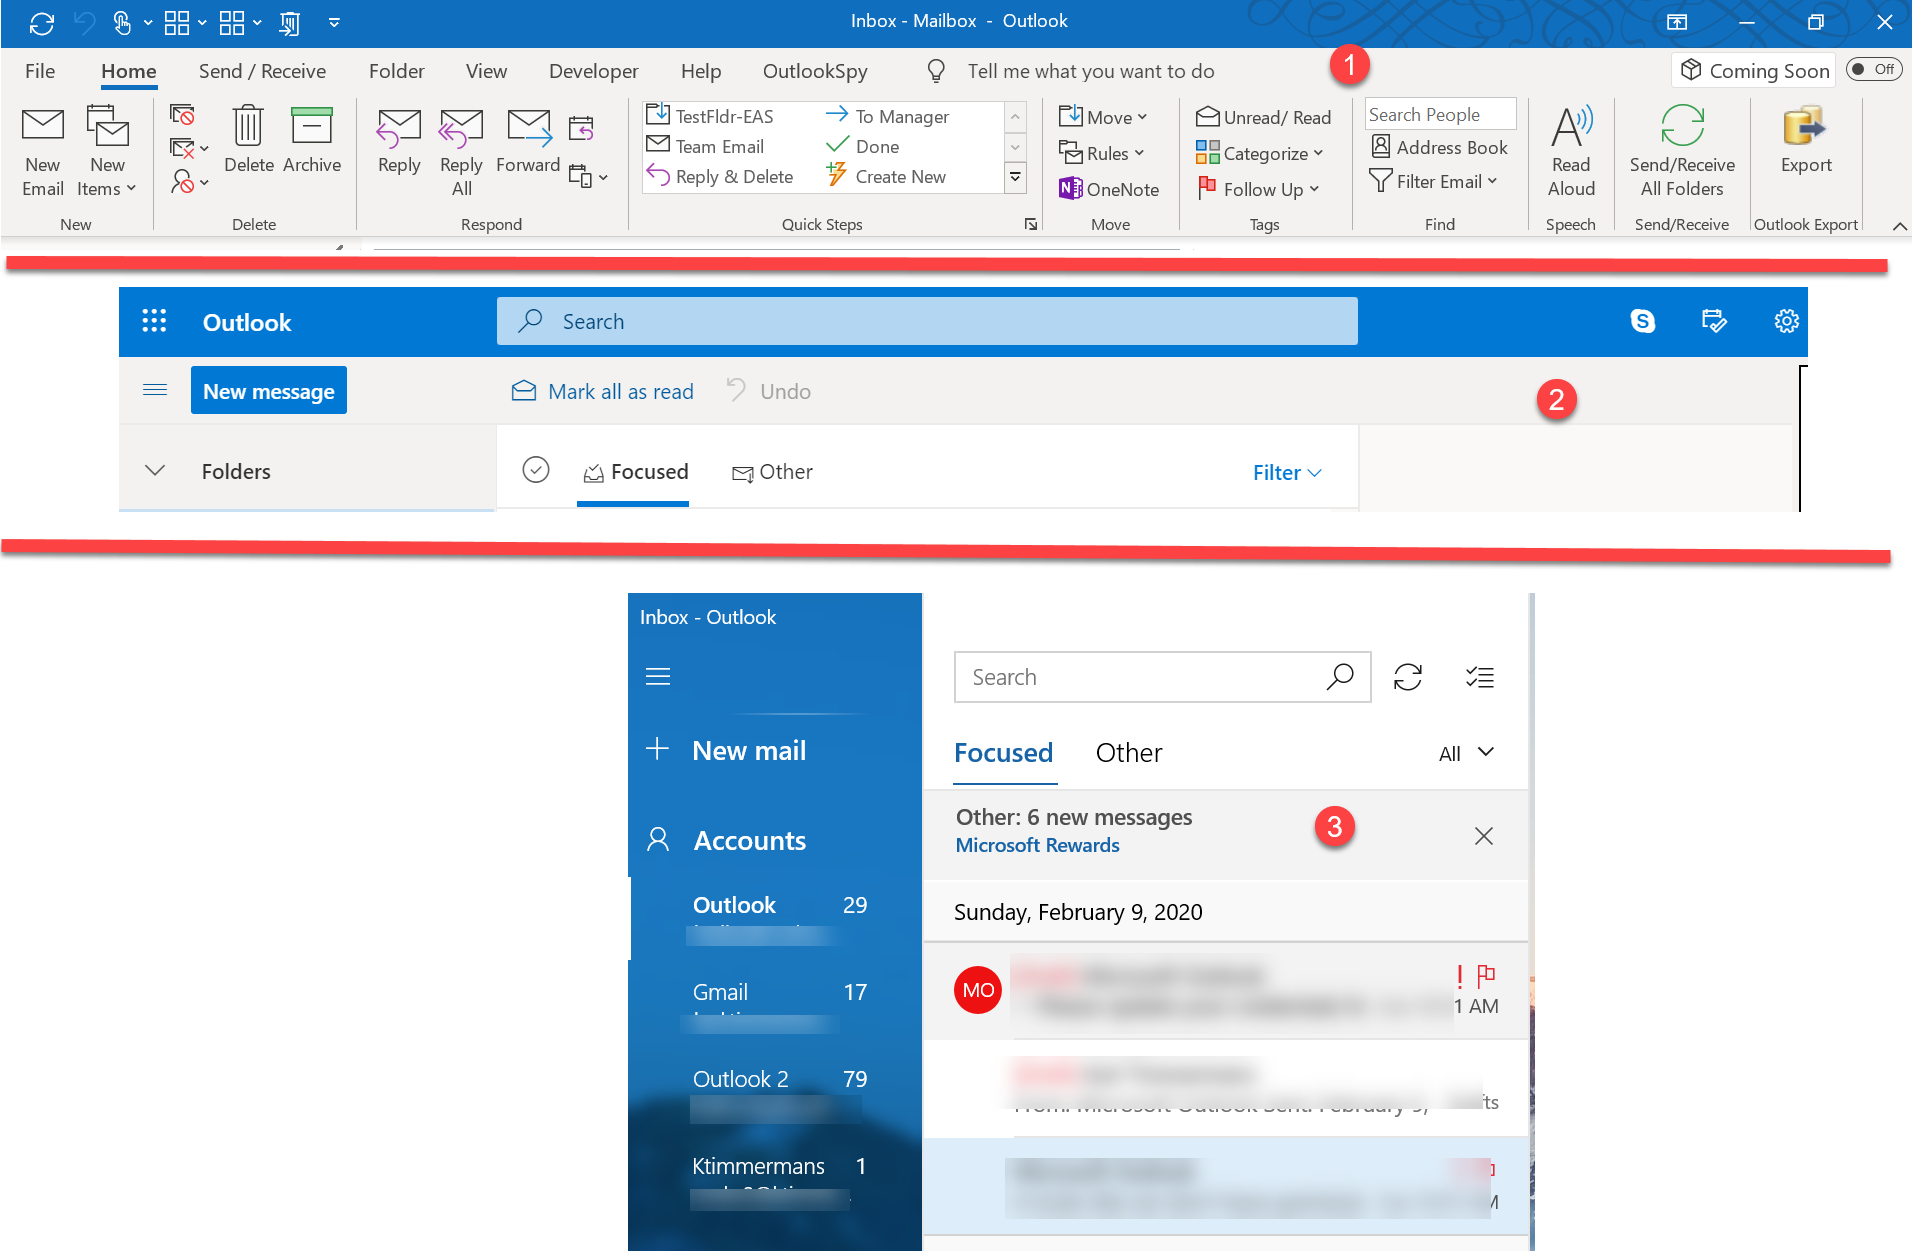
Task: Archive the selected message
Action: click(312, 140)
